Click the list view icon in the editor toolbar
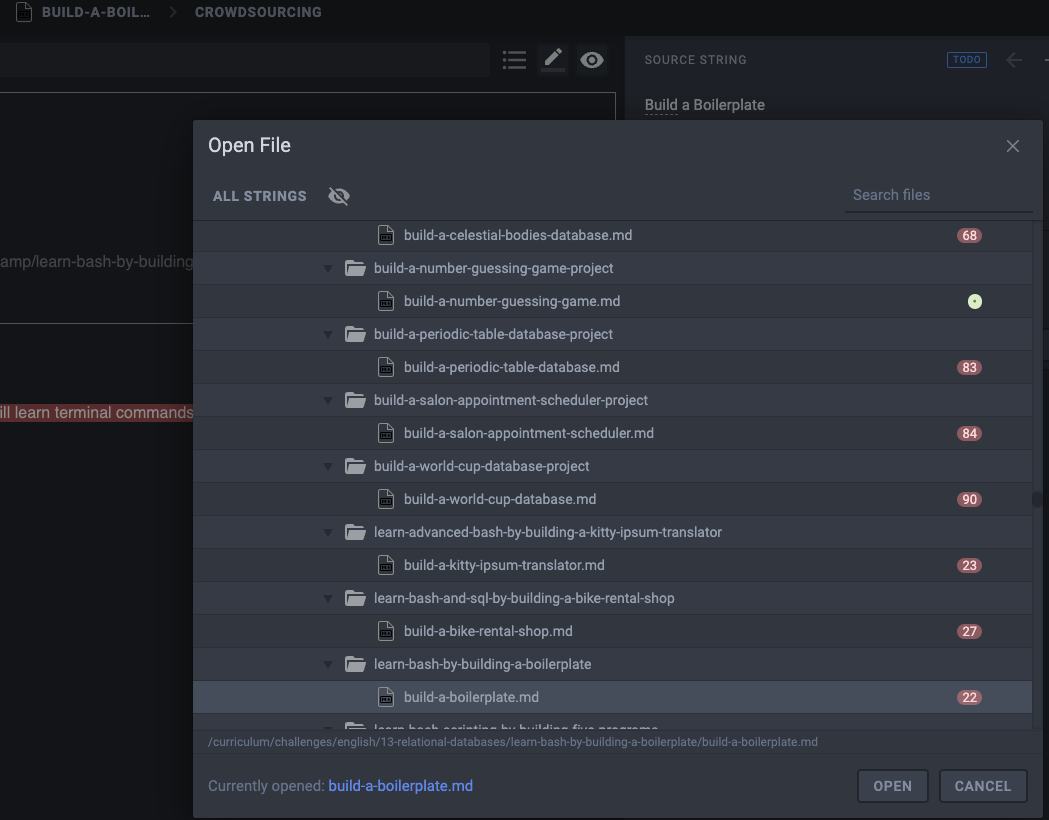This screenshot has height=820, width=1049. [514, 60]
